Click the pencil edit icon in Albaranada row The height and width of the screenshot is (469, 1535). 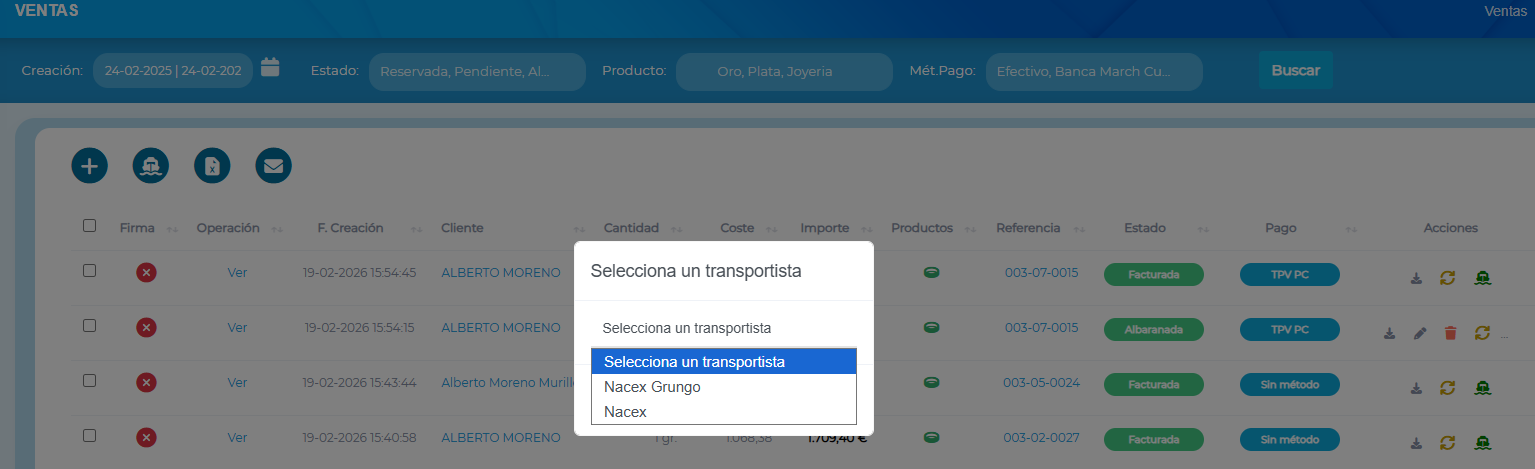pyautogui.click(x=1420, y=333)
